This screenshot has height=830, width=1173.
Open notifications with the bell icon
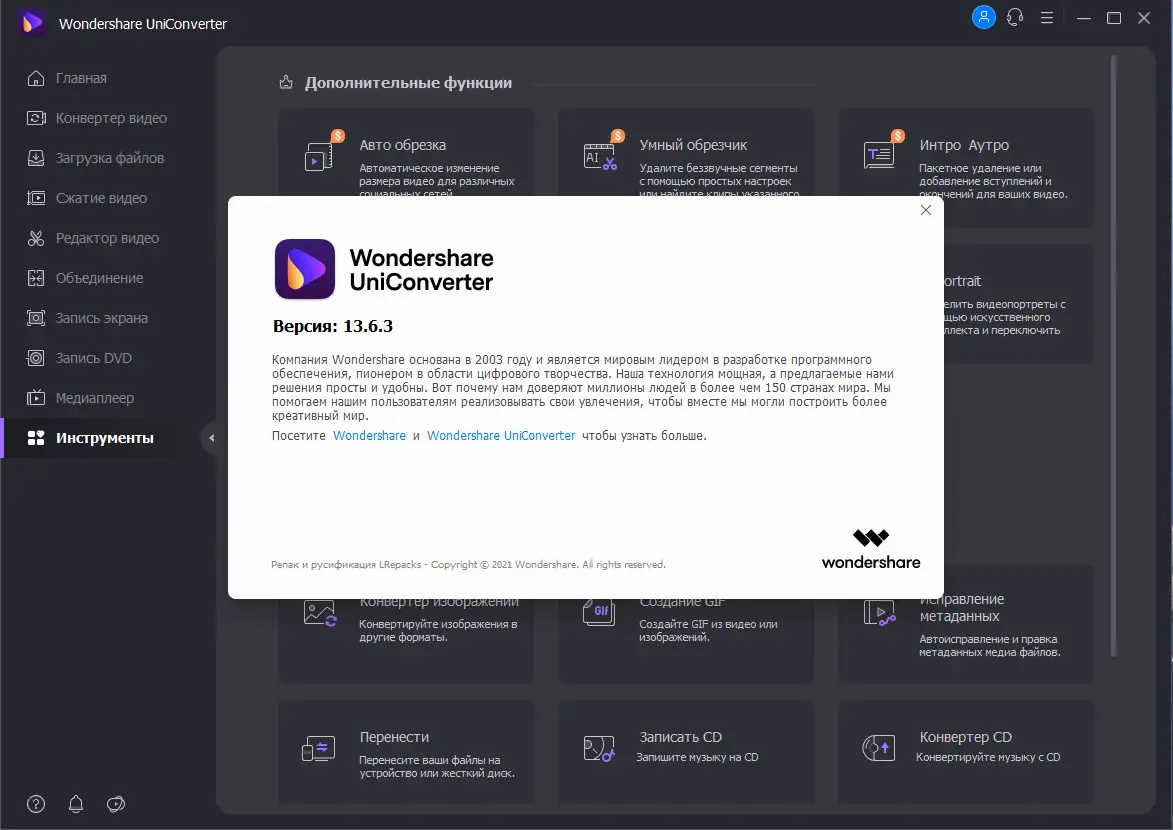(75, 804)
